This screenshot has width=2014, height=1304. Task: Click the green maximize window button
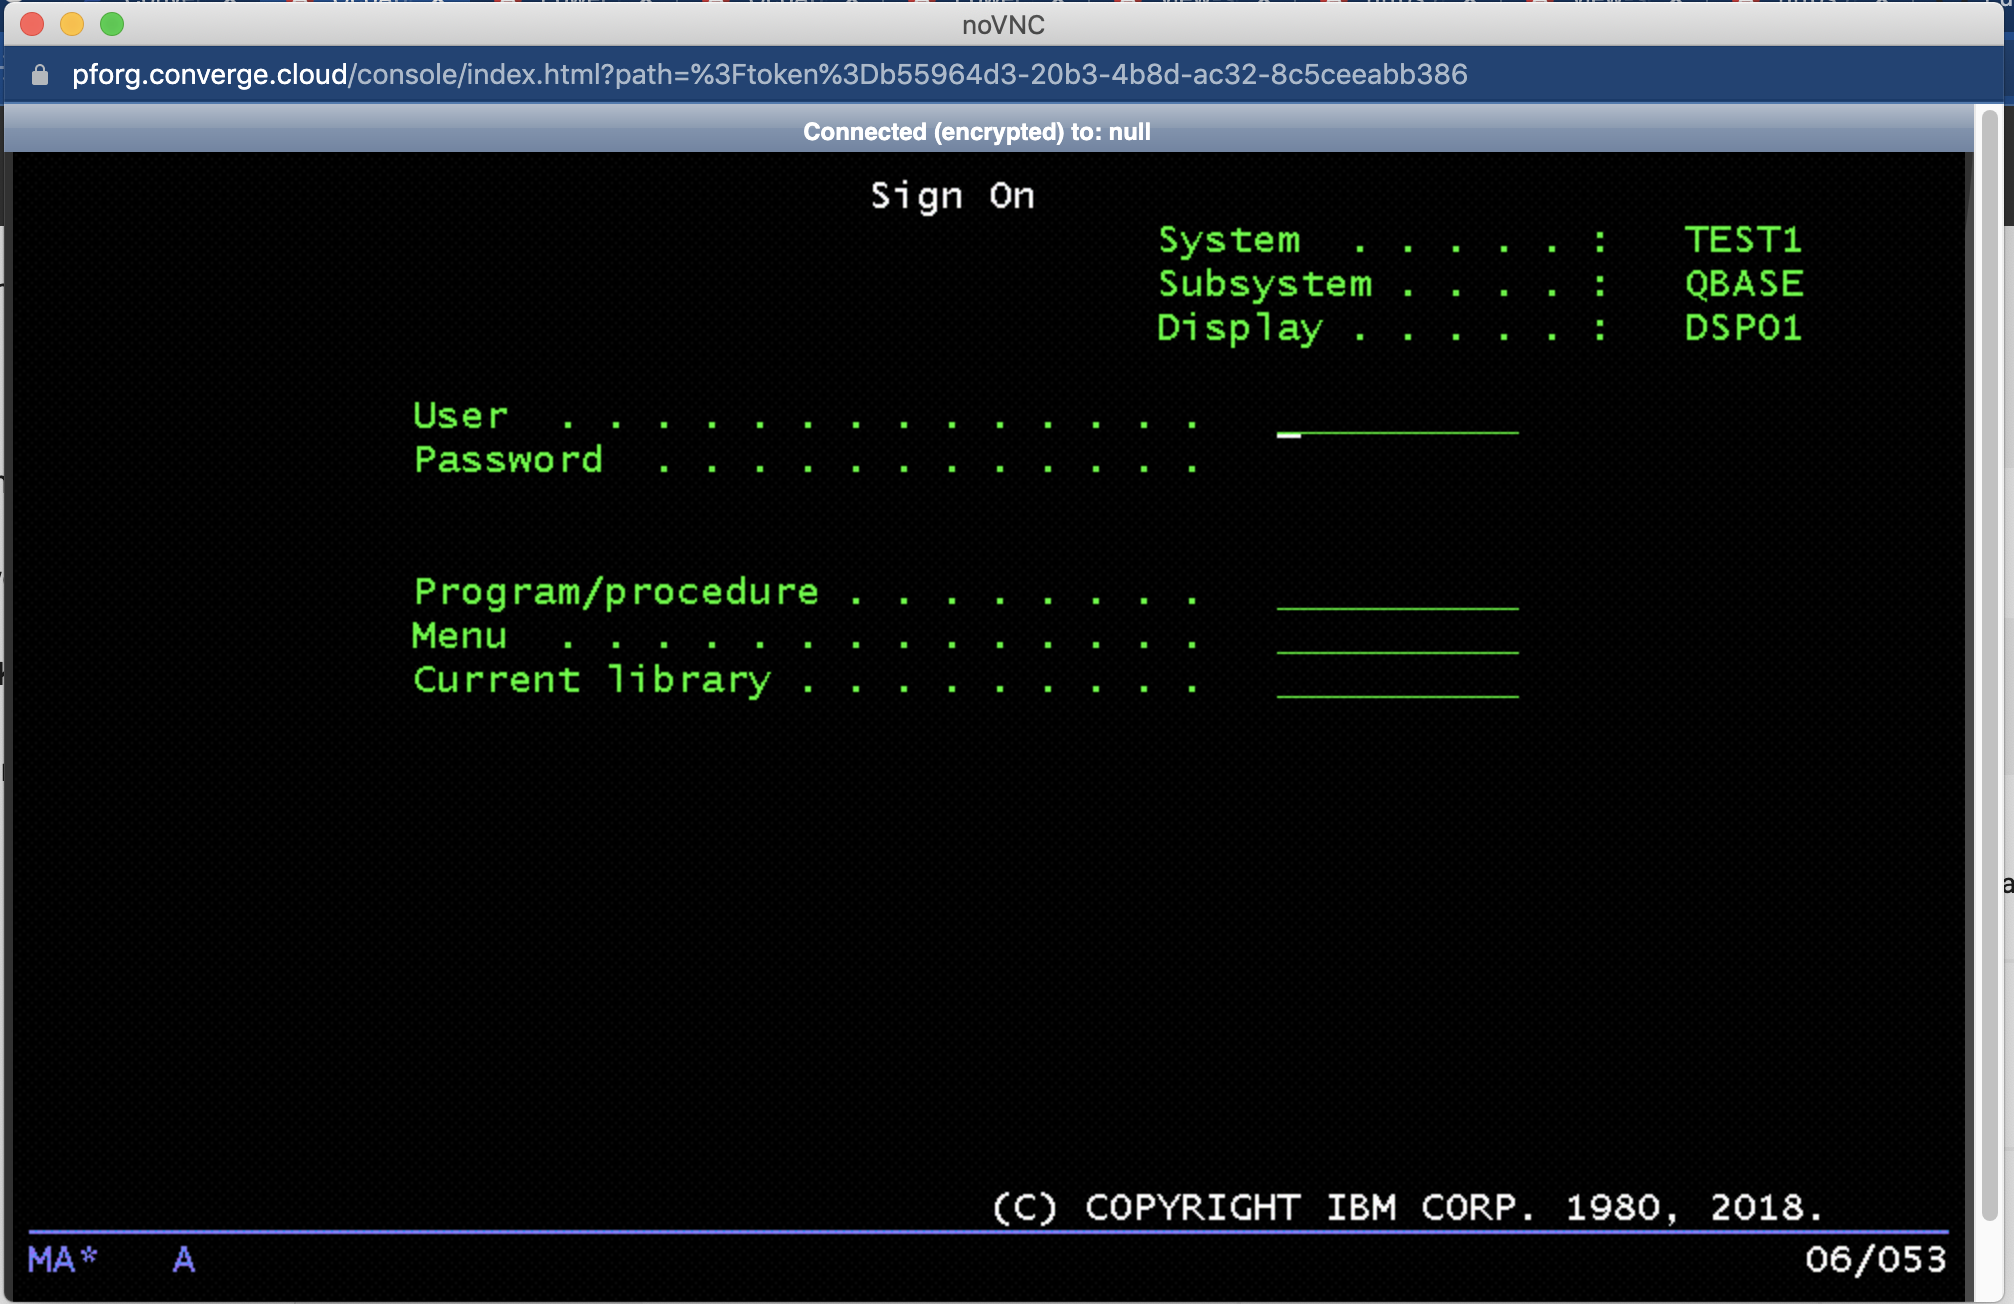(x=112, y=24)
